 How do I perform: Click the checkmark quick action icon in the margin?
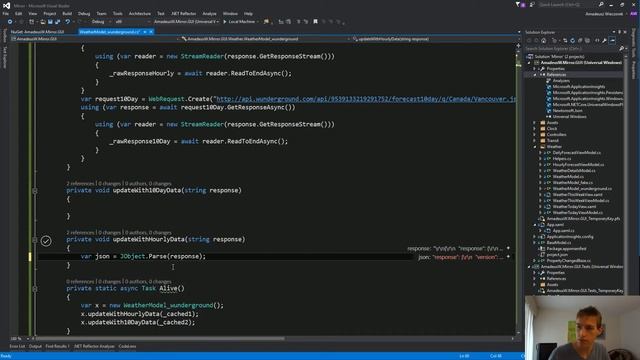point(46,241)
